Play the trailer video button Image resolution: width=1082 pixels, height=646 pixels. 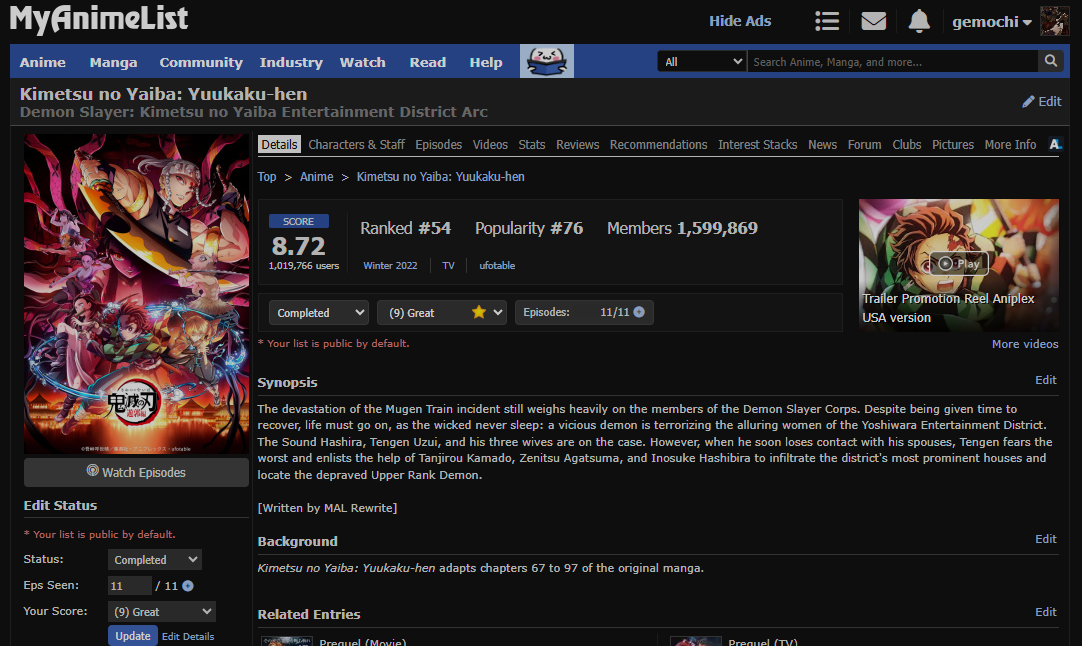959,264
